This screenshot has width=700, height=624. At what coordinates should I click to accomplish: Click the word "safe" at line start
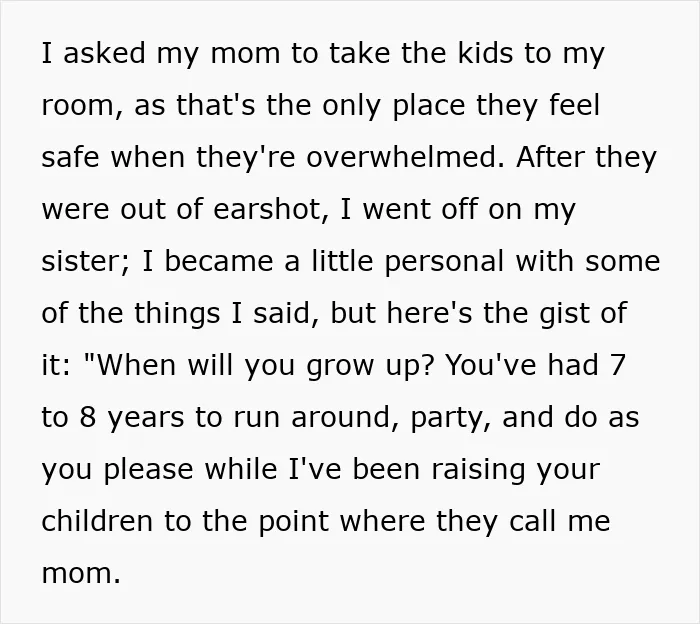(70, 157)
